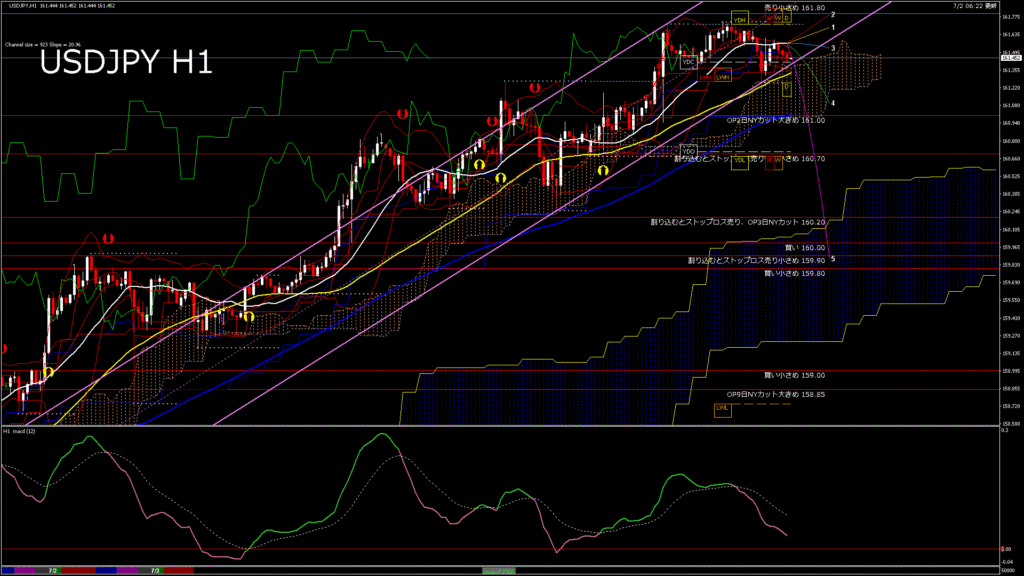The width and height of the screenshot is (1024, 576).
Task: Click the YDO label box
Action: point(688,150)
